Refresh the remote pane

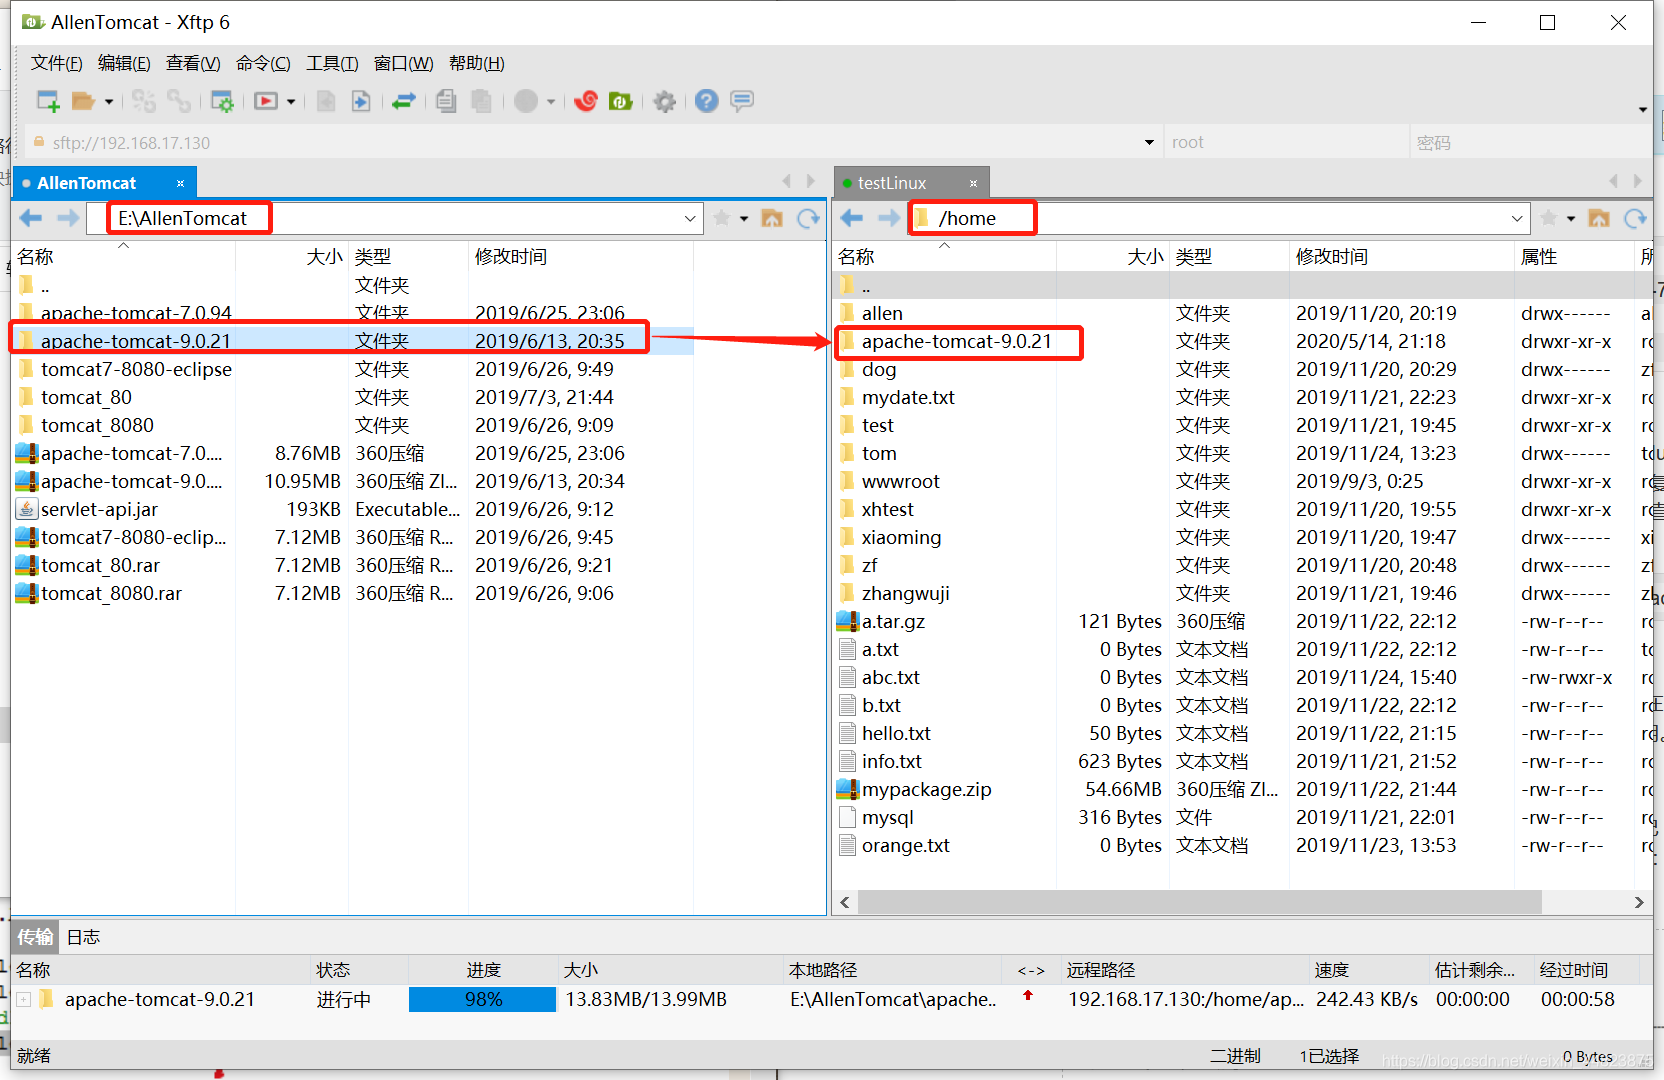tap(1635, 218)
